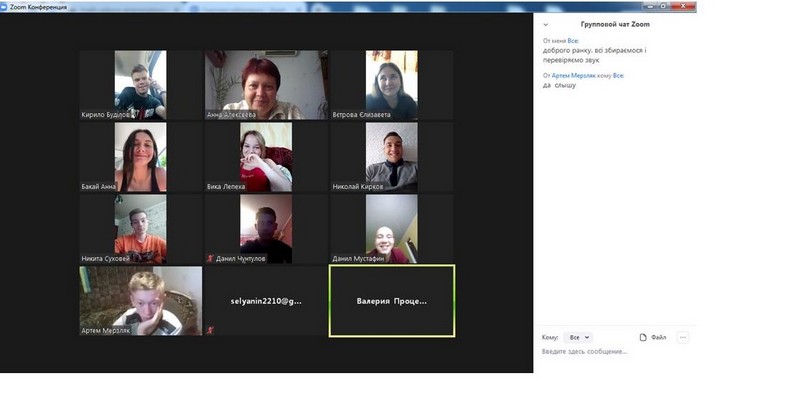Select Артем Мерзляк video tile
800x394 pixels.
pos(140,301)
